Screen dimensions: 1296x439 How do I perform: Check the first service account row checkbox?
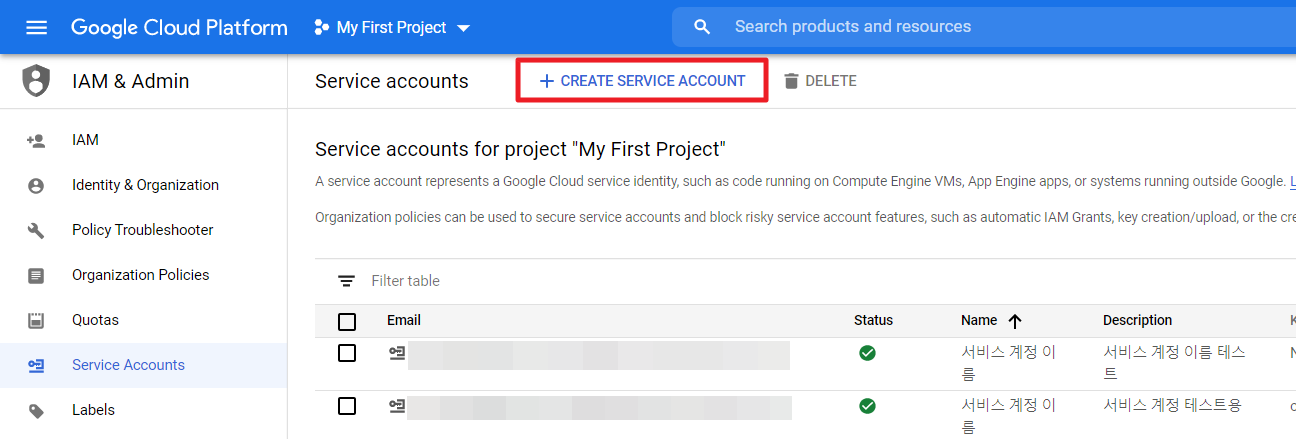pos(347,353)
